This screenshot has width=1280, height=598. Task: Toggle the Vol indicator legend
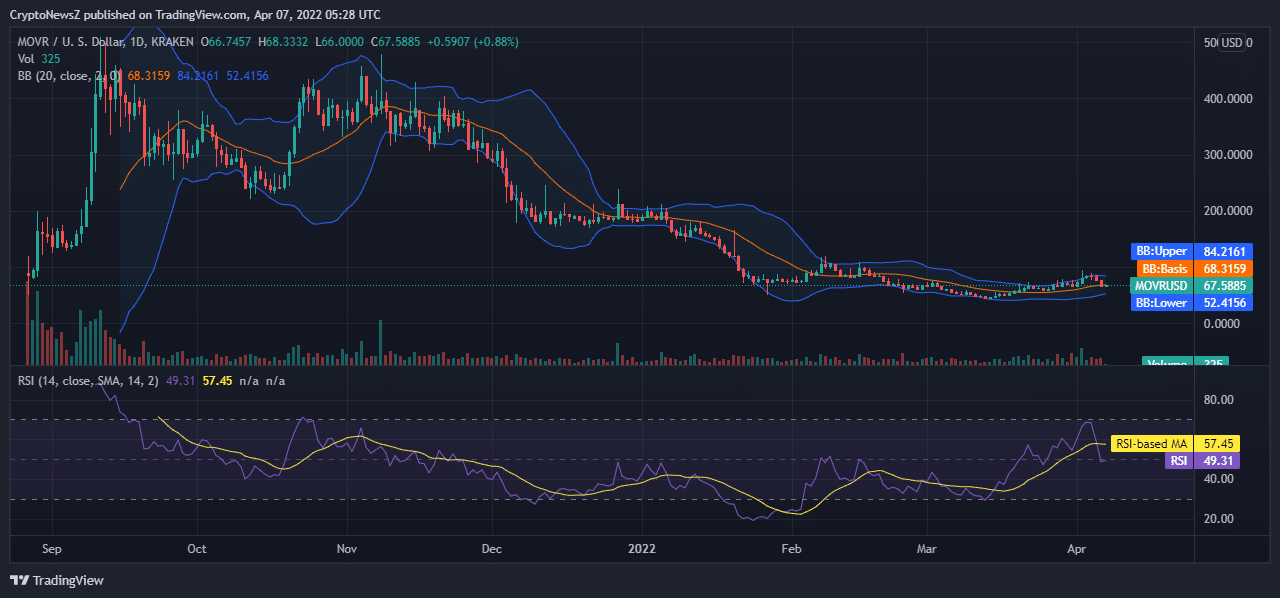[x=28, y=59]
